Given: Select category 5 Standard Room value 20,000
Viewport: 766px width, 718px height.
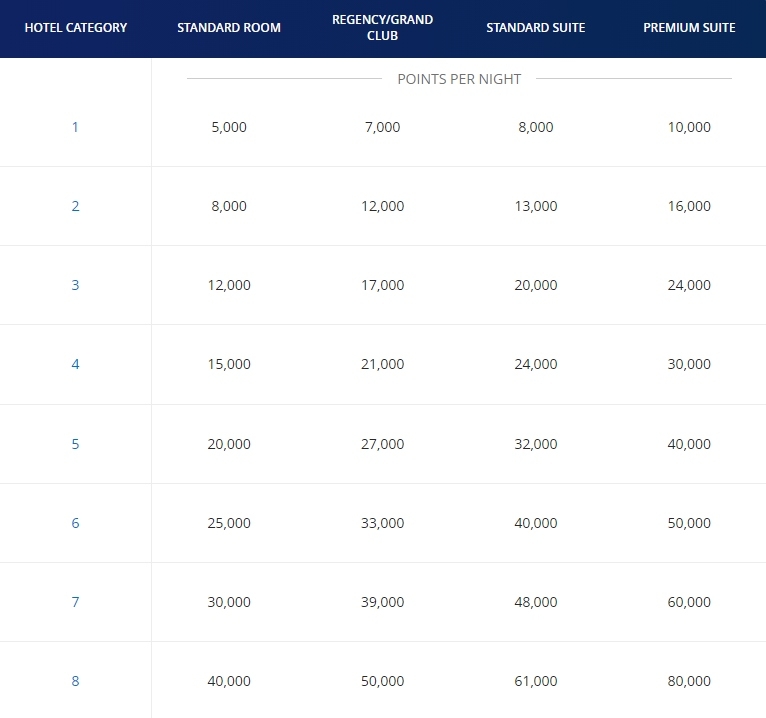Looking at the screenshot, I should click(229, 444).
